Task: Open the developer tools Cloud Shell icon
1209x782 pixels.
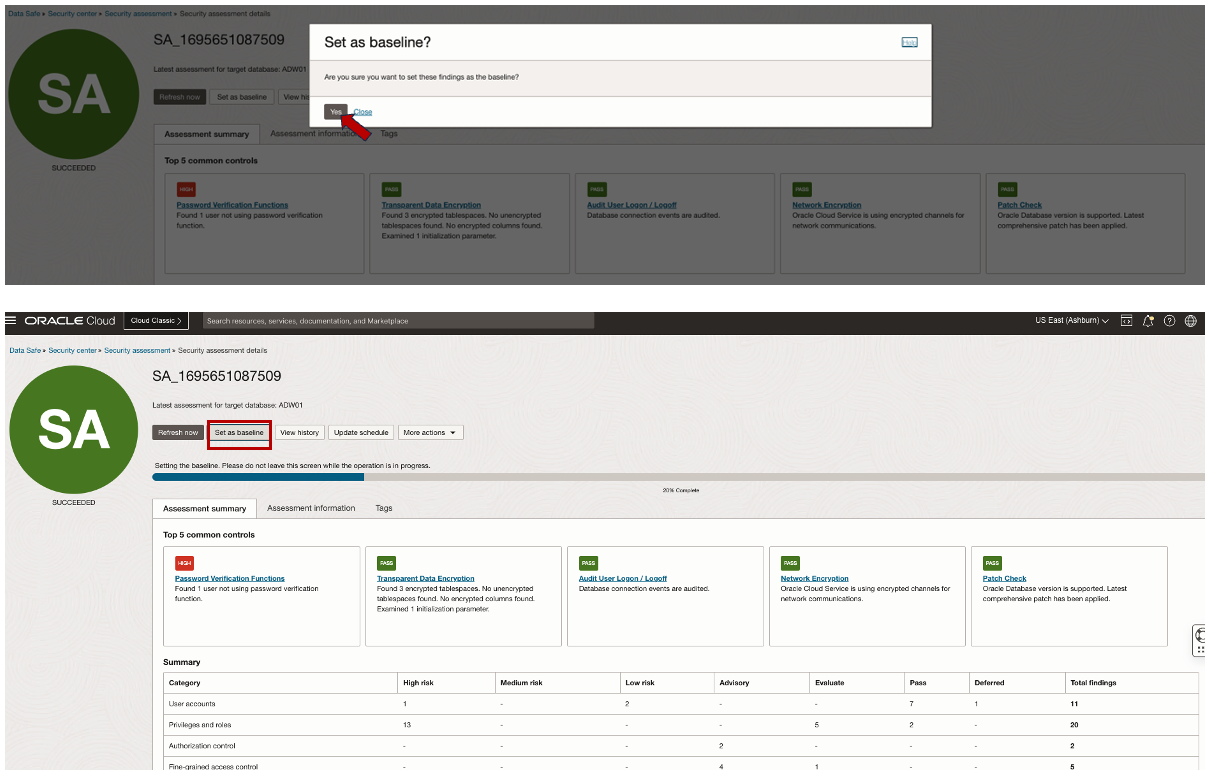Action: click(x=1127, y=321)
